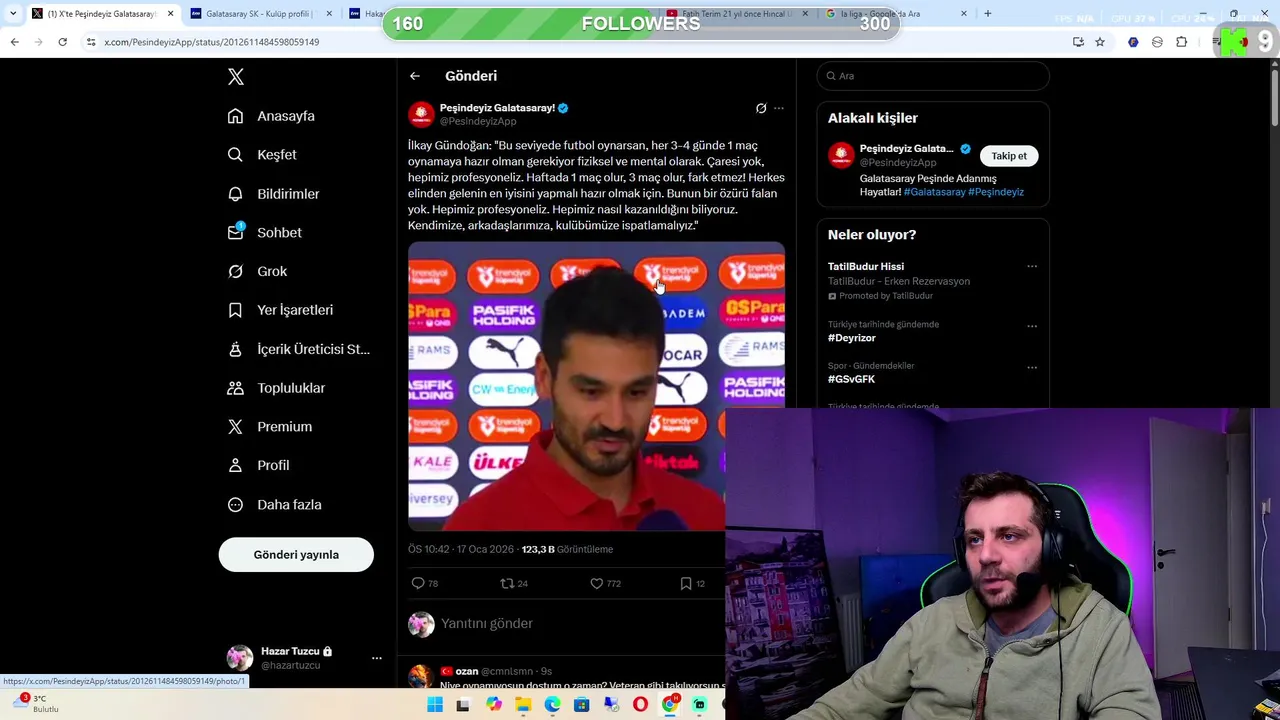Viewport: 1280px width, 720px height.
Task: Reload the current page
Action: click(x=62, y=42)
